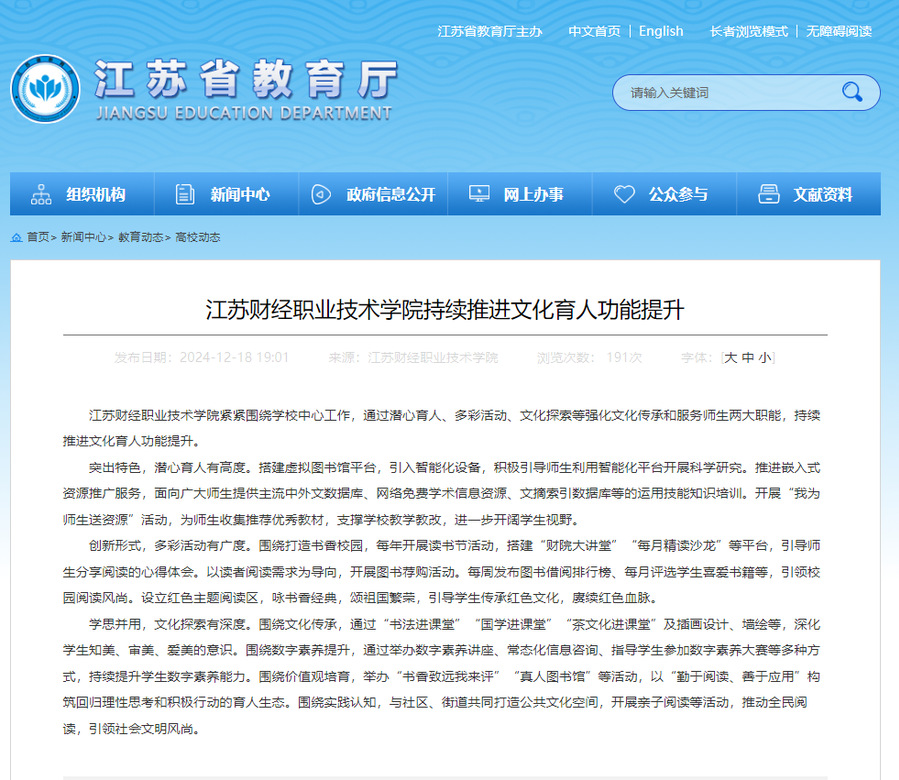Go to 首页 in breadcrumb

click(38, 237)
